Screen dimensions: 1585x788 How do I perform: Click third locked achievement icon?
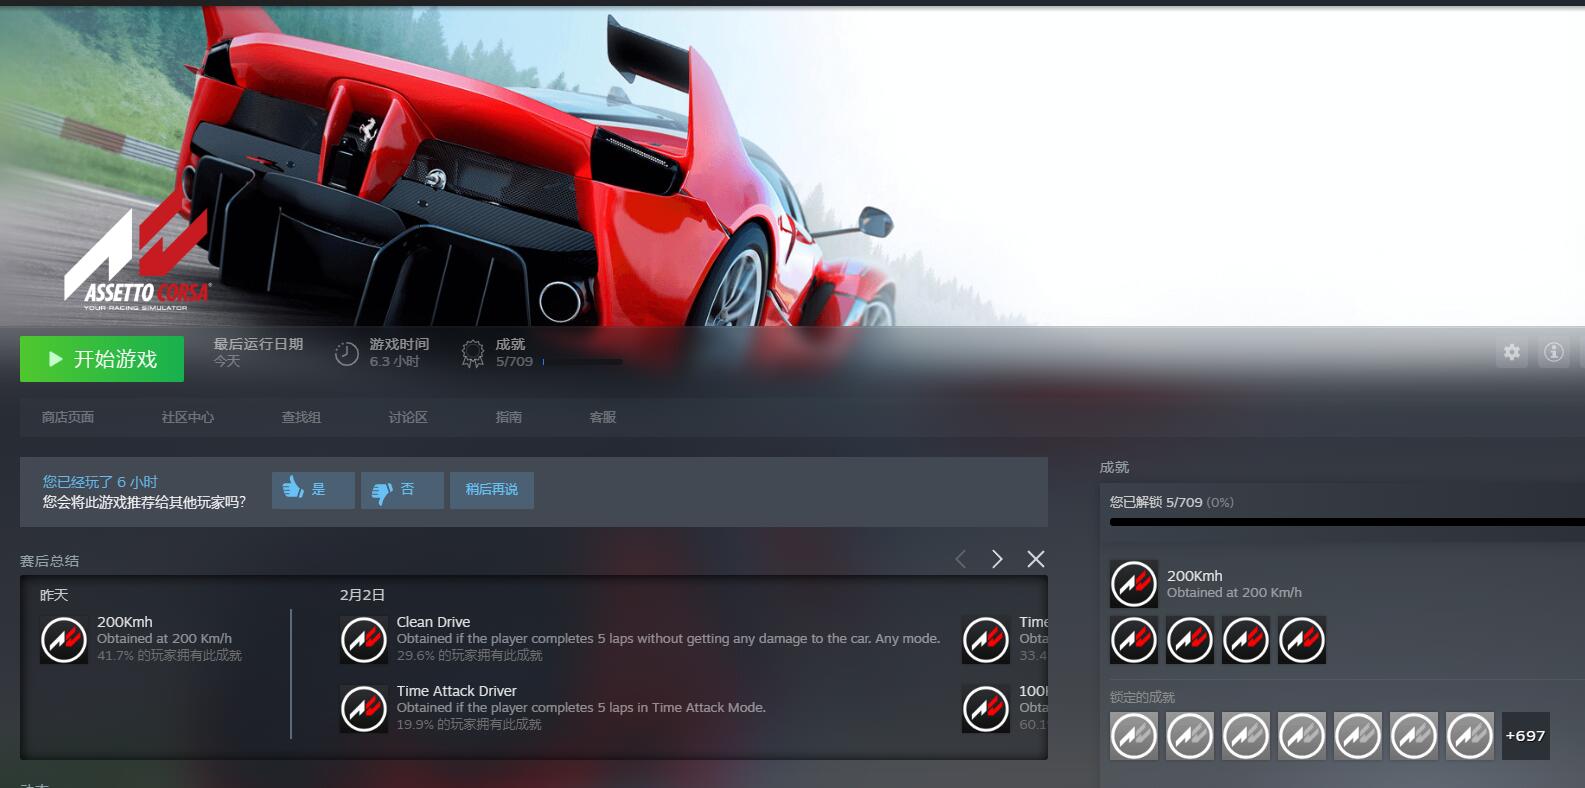tap(1246, 736)
